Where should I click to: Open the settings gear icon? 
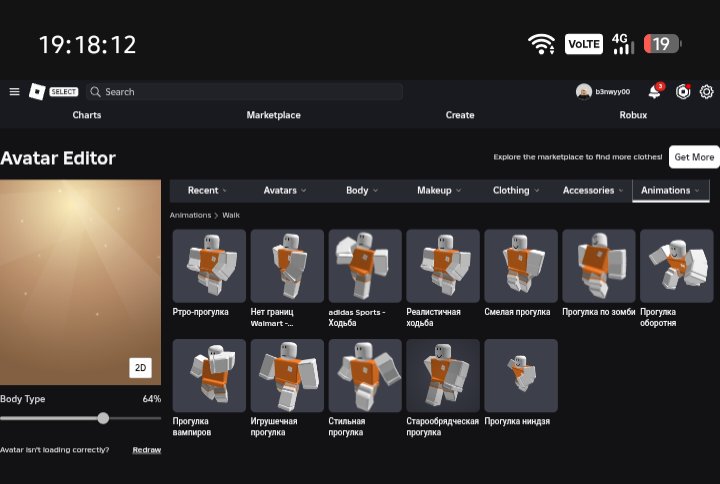click(706, 92)
